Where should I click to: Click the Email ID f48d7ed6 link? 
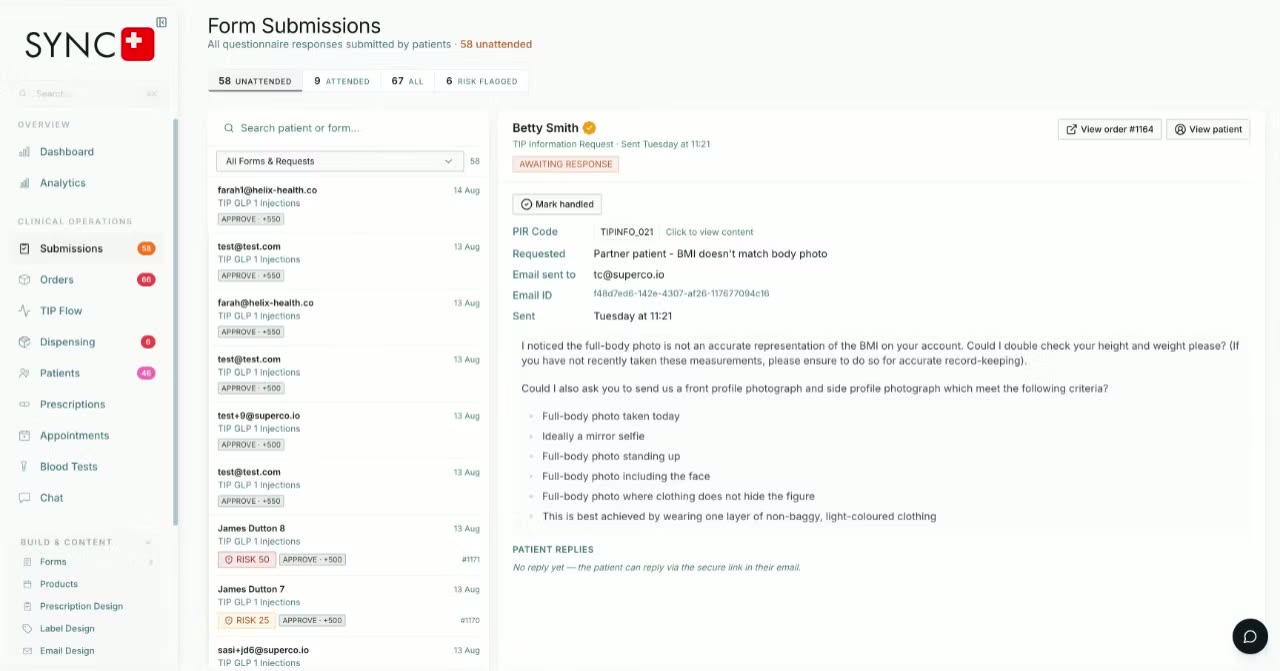tap(681, 294)
